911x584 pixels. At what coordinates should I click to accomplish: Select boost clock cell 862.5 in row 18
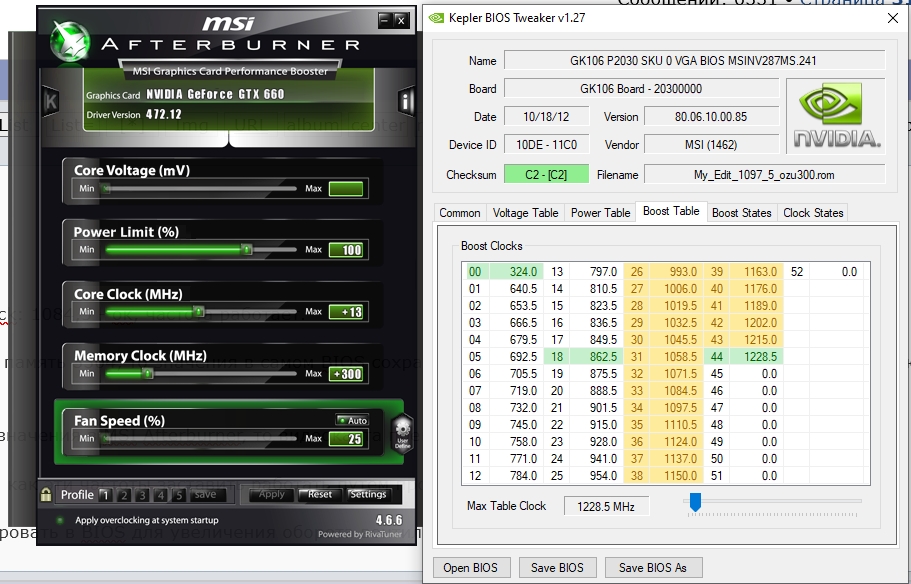[x=596, y=357]
